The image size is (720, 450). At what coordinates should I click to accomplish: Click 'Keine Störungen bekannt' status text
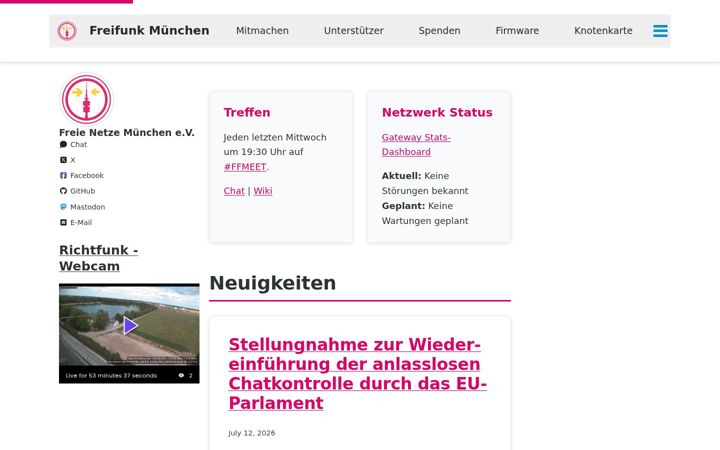[x=425, y=183]
